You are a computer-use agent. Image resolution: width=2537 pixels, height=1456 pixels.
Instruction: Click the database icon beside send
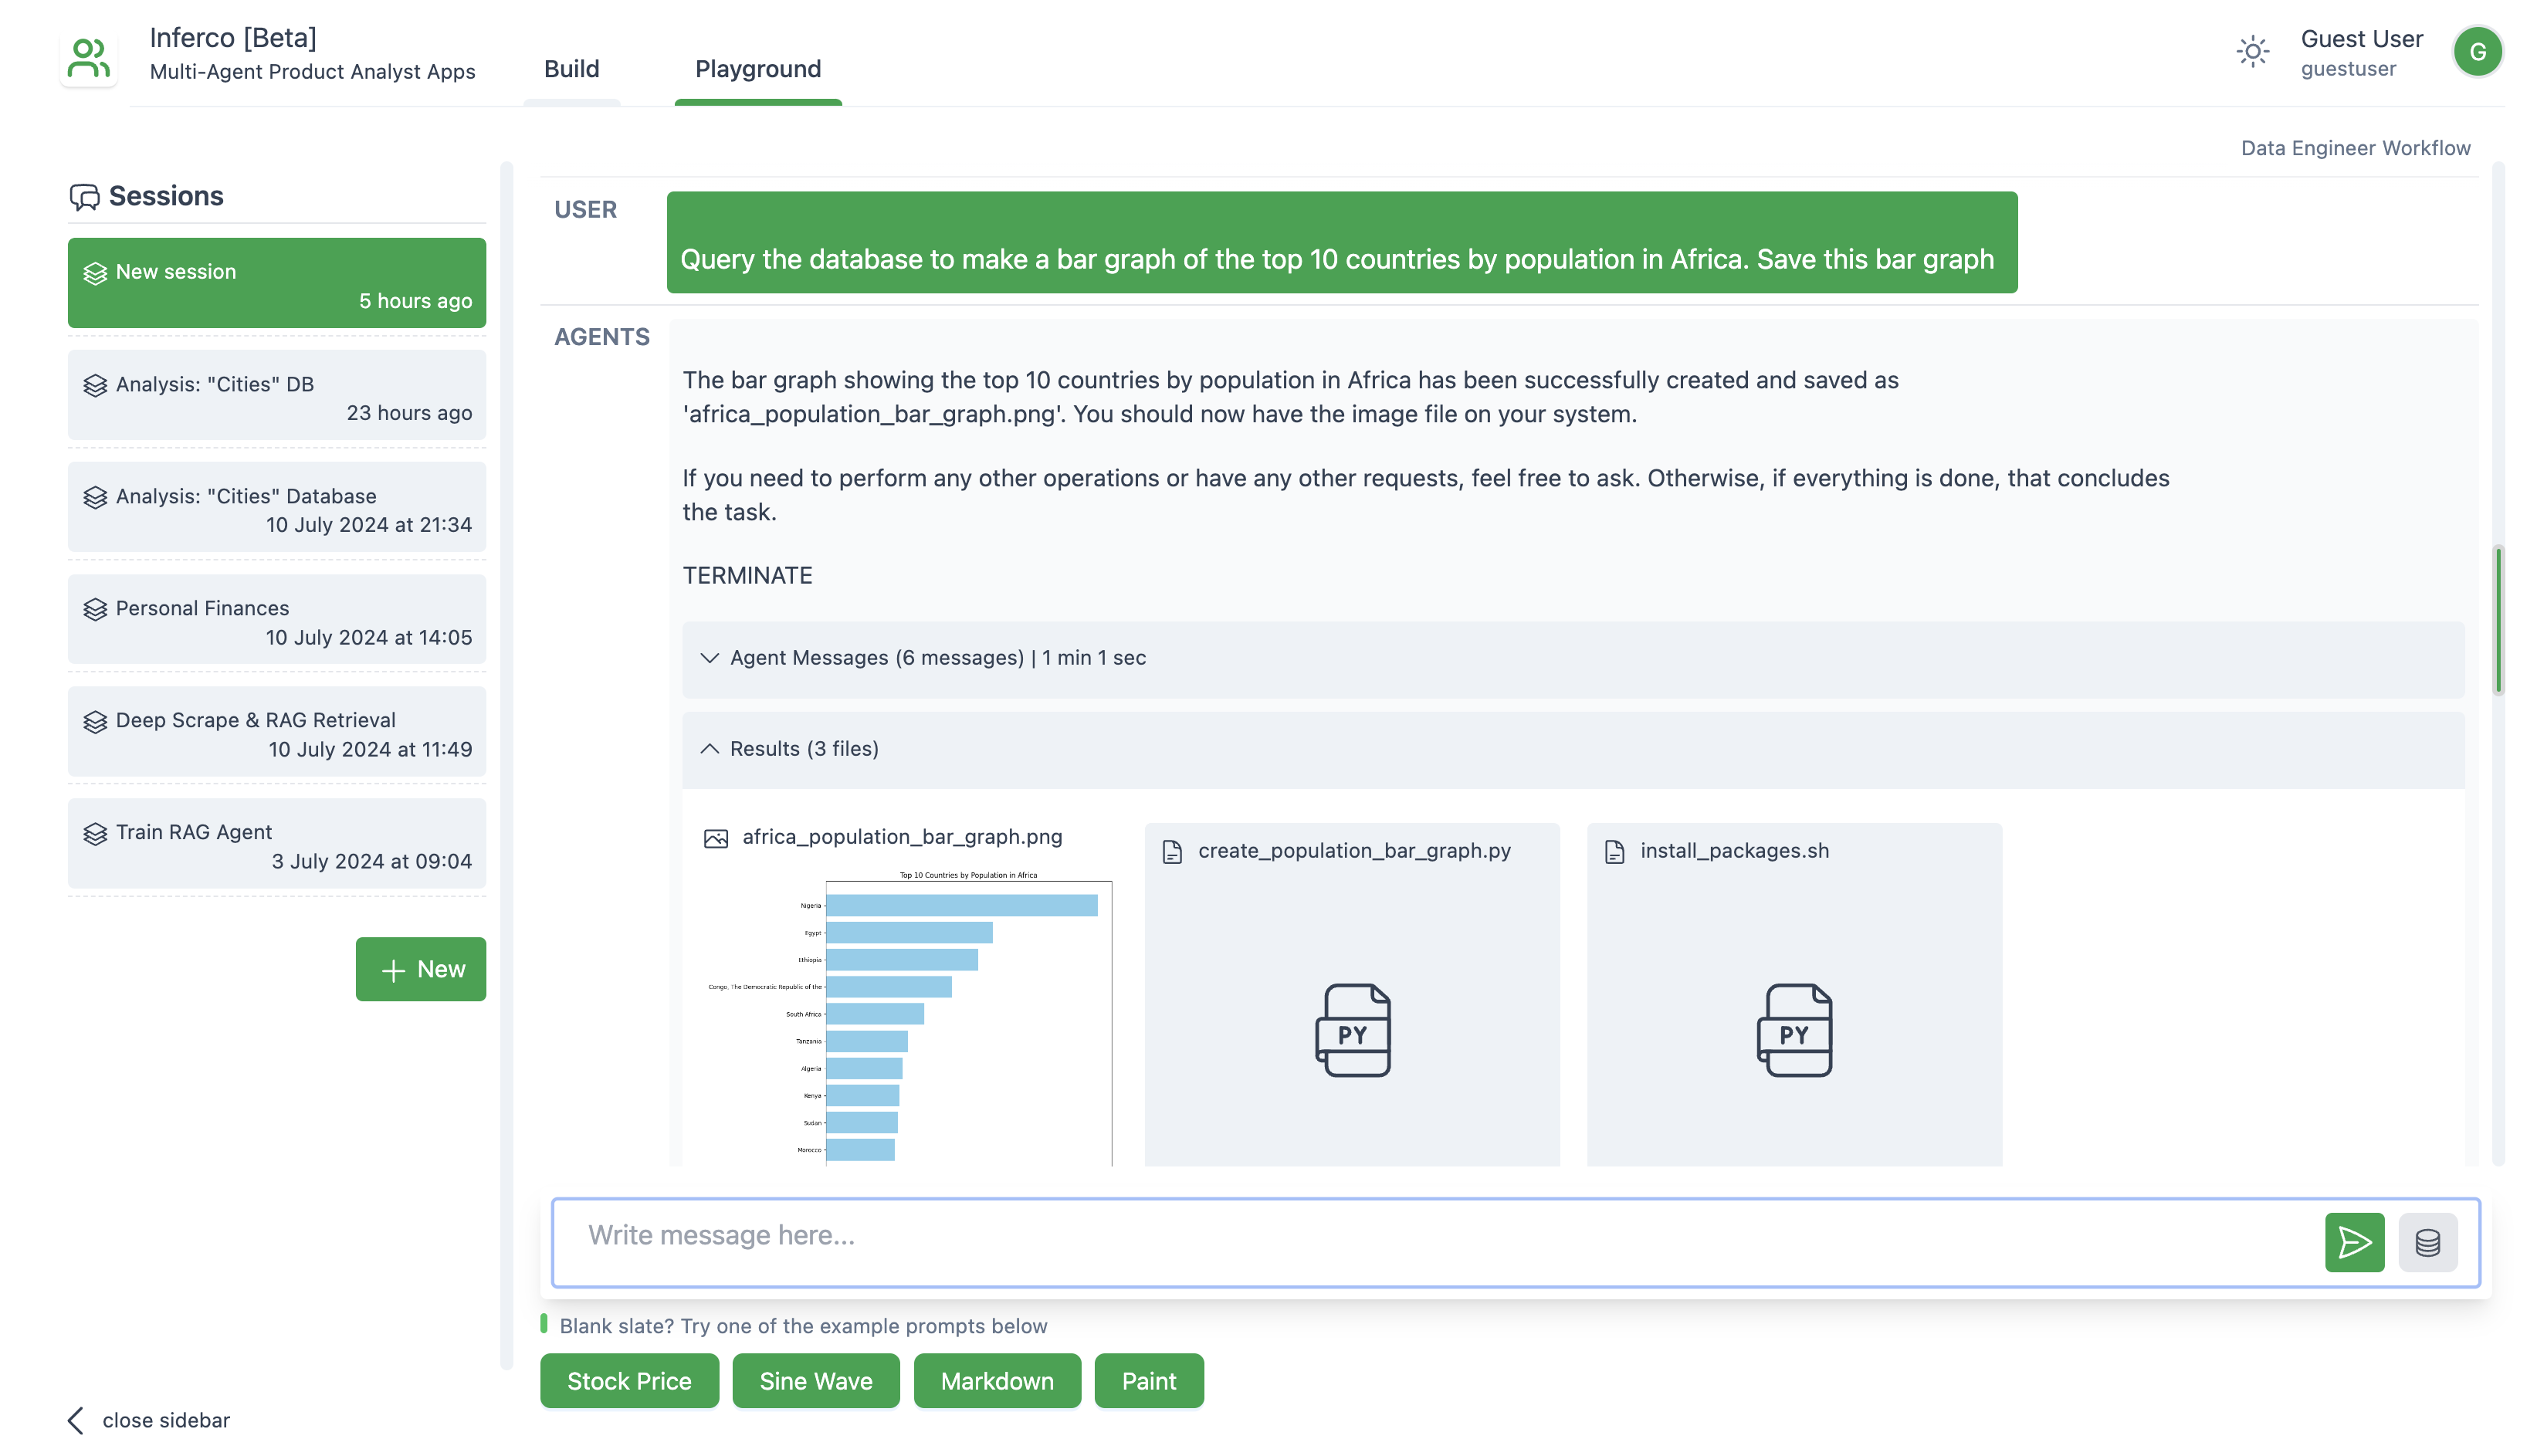click(x=2427, y=1242)
